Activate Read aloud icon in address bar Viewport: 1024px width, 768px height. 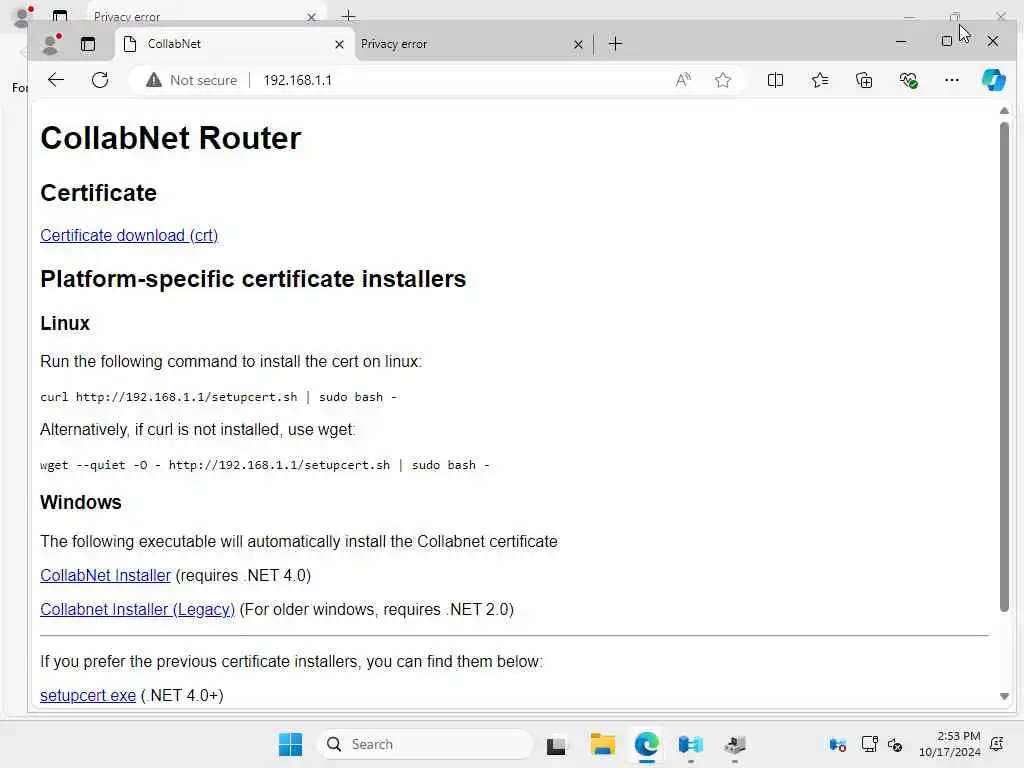pyautogui.click(x=683, y=80)
